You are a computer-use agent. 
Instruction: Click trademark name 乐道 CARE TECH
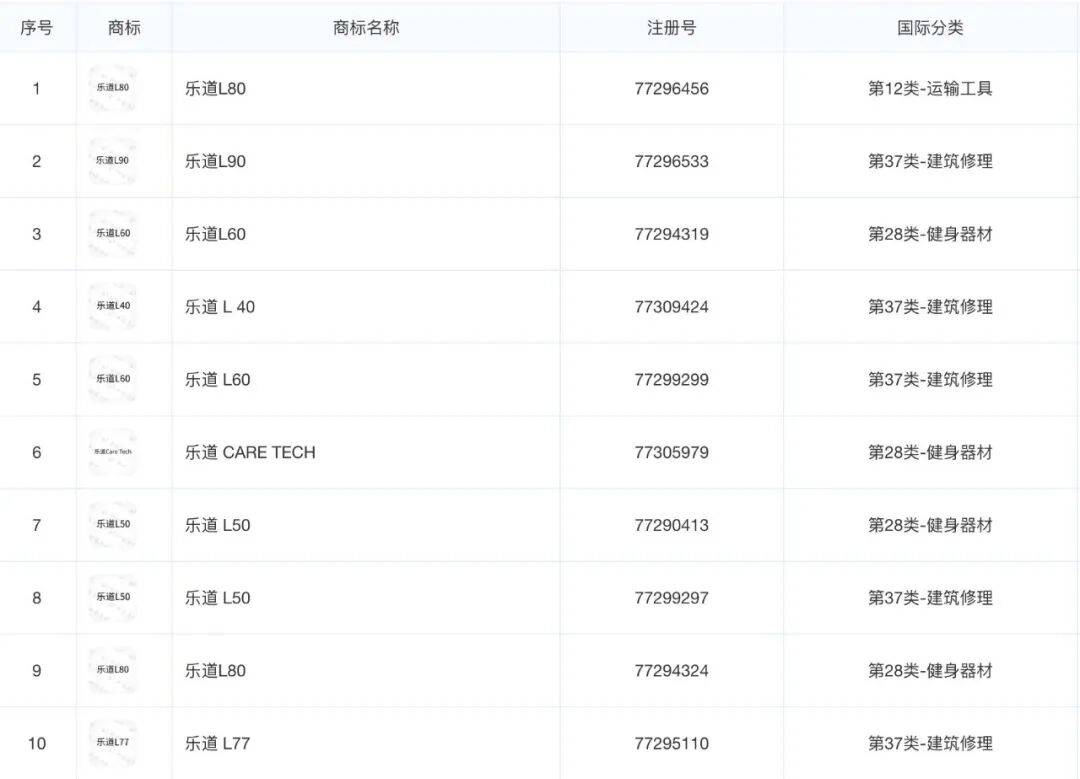point(250,453)
